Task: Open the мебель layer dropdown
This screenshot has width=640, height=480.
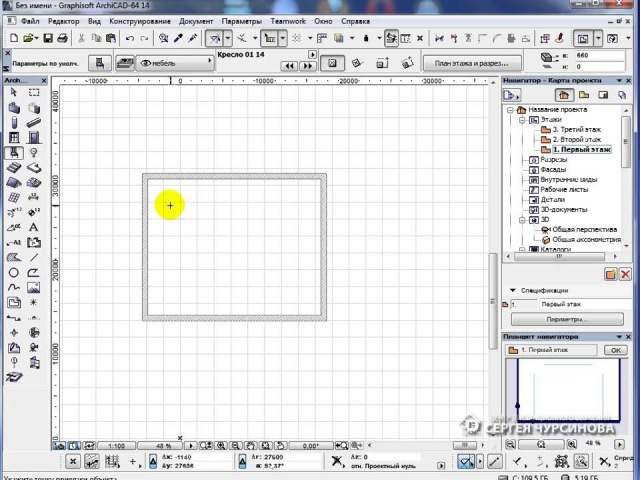Action: 176,63
